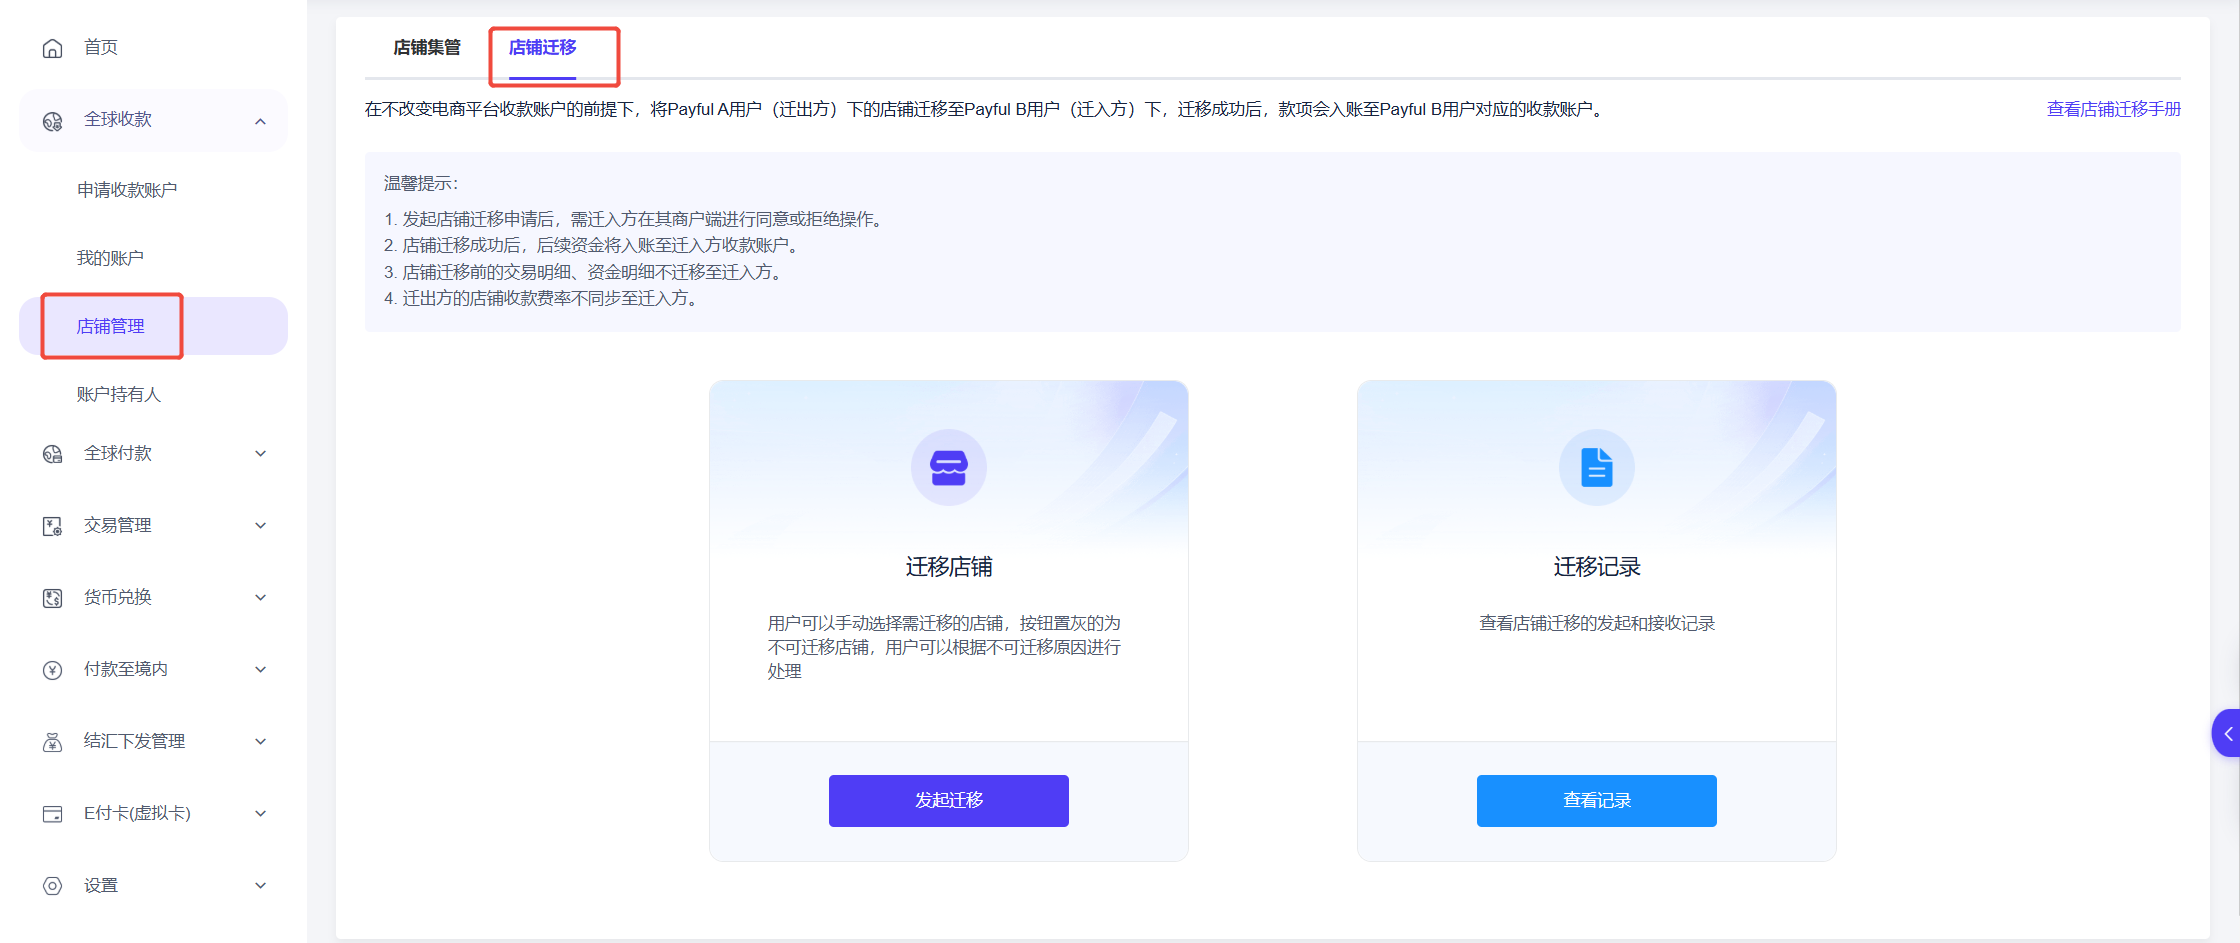Open the right-edge collapsed side panel handle
The width and height of the screenshot is (2240, 943).
(2226, 734)
